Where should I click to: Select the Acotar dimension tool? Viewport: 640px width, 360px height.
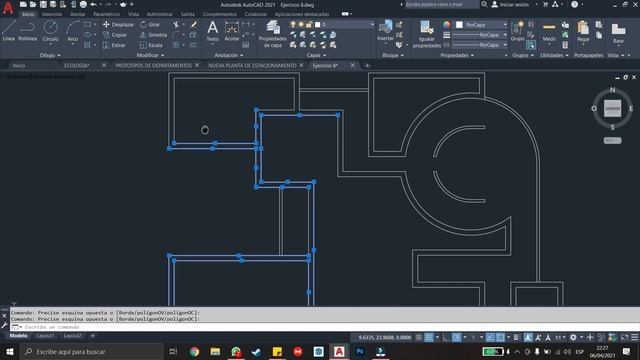tap(231, 31)
